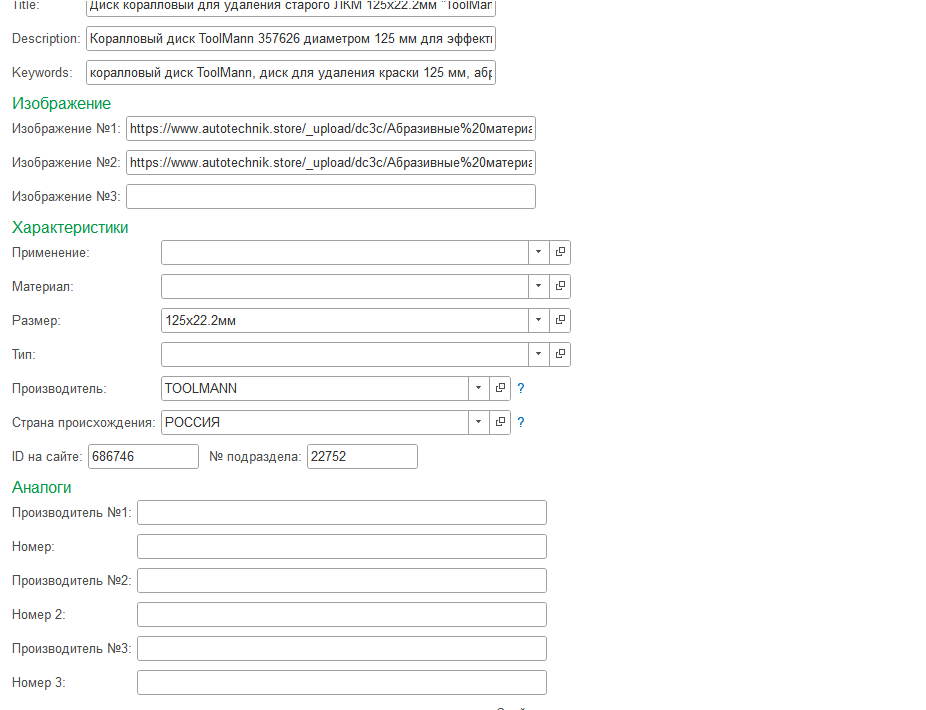Open the Страна происхождения dropdown arrow
Screen dimensions: 926x710
(479, 423)
